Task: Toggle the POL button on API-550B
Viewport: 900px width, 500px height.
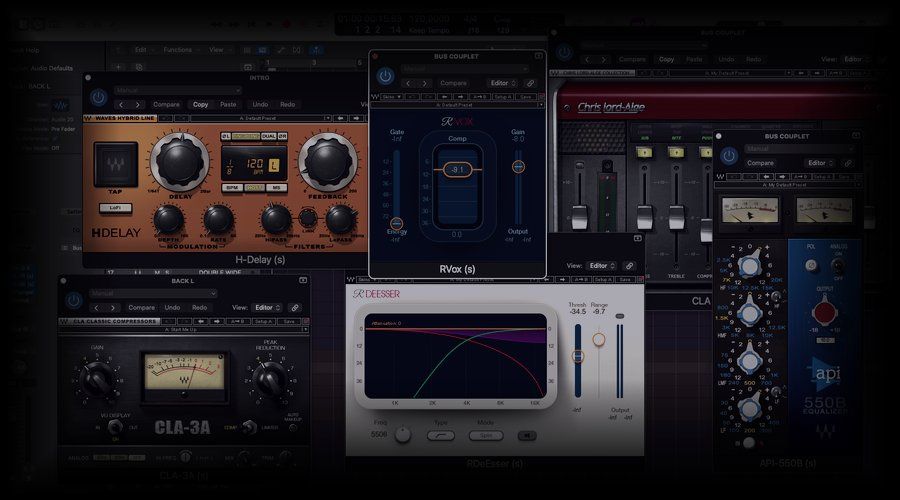Action: point(810,265)
